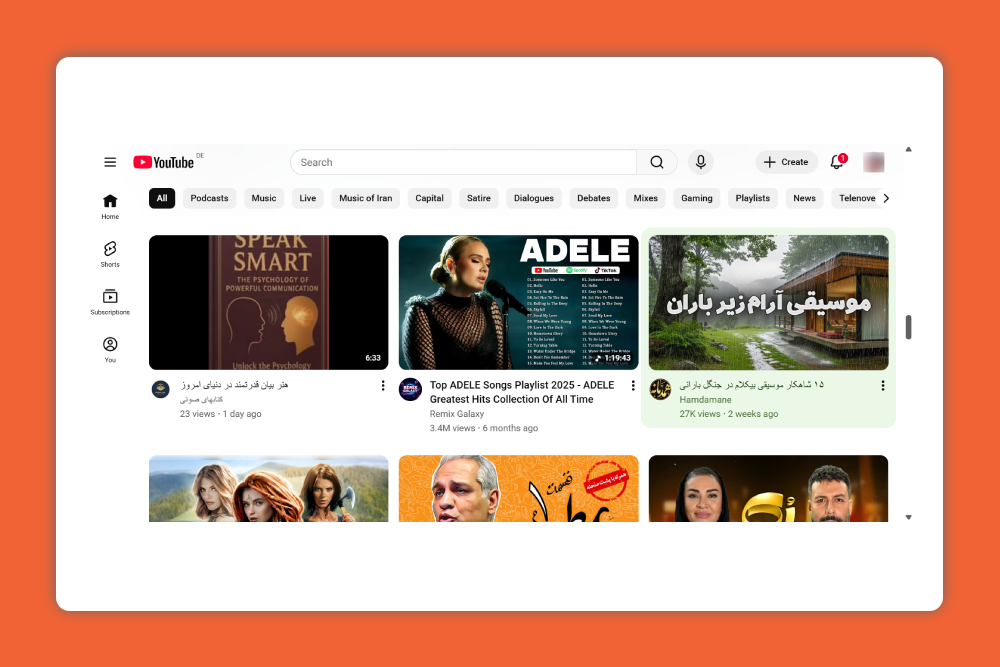Open the You page in sidebar
The image size is (1000, 667).
110,350
